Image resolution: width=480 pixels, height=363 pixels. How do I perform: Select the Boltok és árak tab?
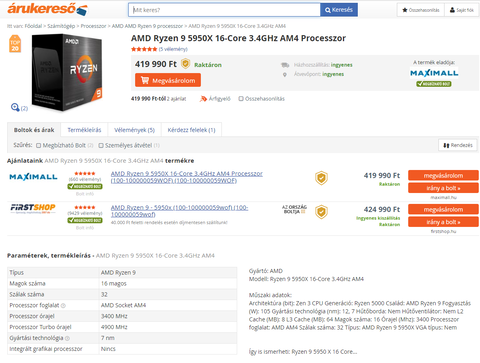click(x=34, y=130)
